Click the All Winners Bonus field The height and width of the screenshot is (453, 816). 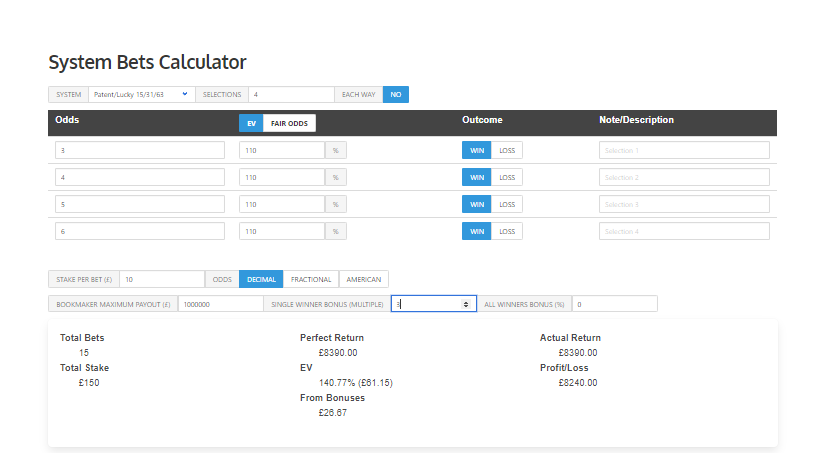pos(614,304)
